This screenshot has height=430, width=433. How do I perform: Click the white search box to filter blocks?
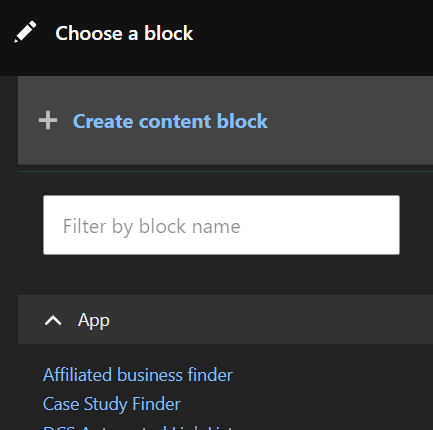pyautogui.click(x=221, y=225)
